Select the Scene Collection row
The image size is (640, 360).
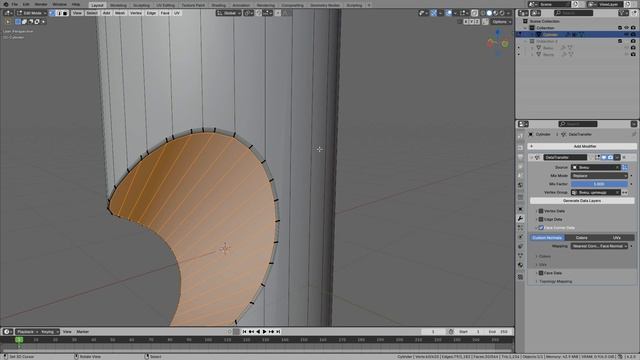pos(544,21)
